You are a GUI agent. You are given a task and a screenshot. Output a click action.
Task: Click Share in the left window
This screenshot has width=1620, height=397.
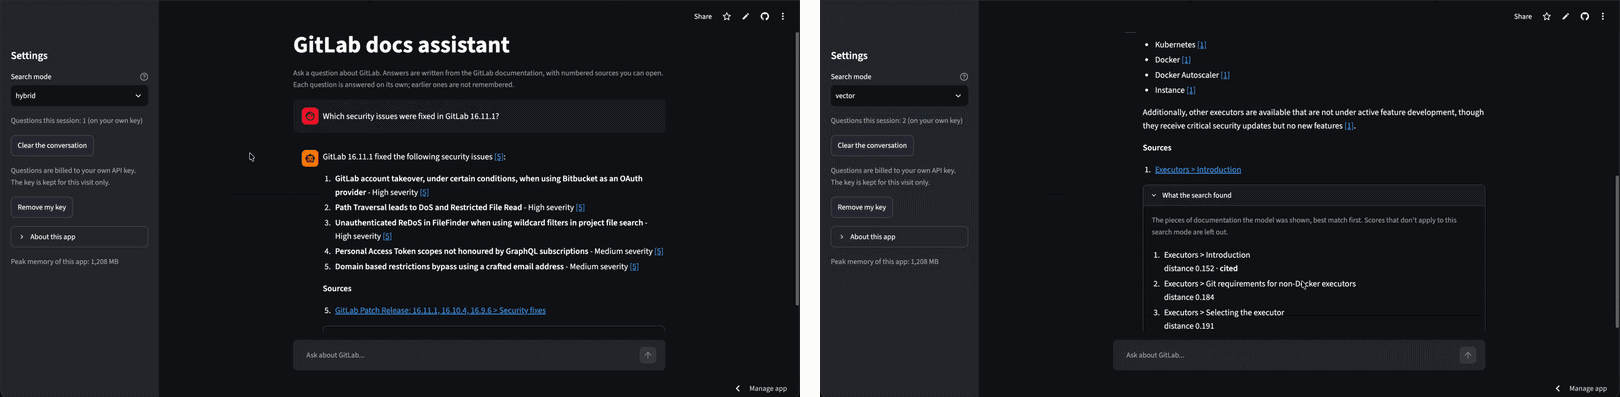(x=703, y=16)
